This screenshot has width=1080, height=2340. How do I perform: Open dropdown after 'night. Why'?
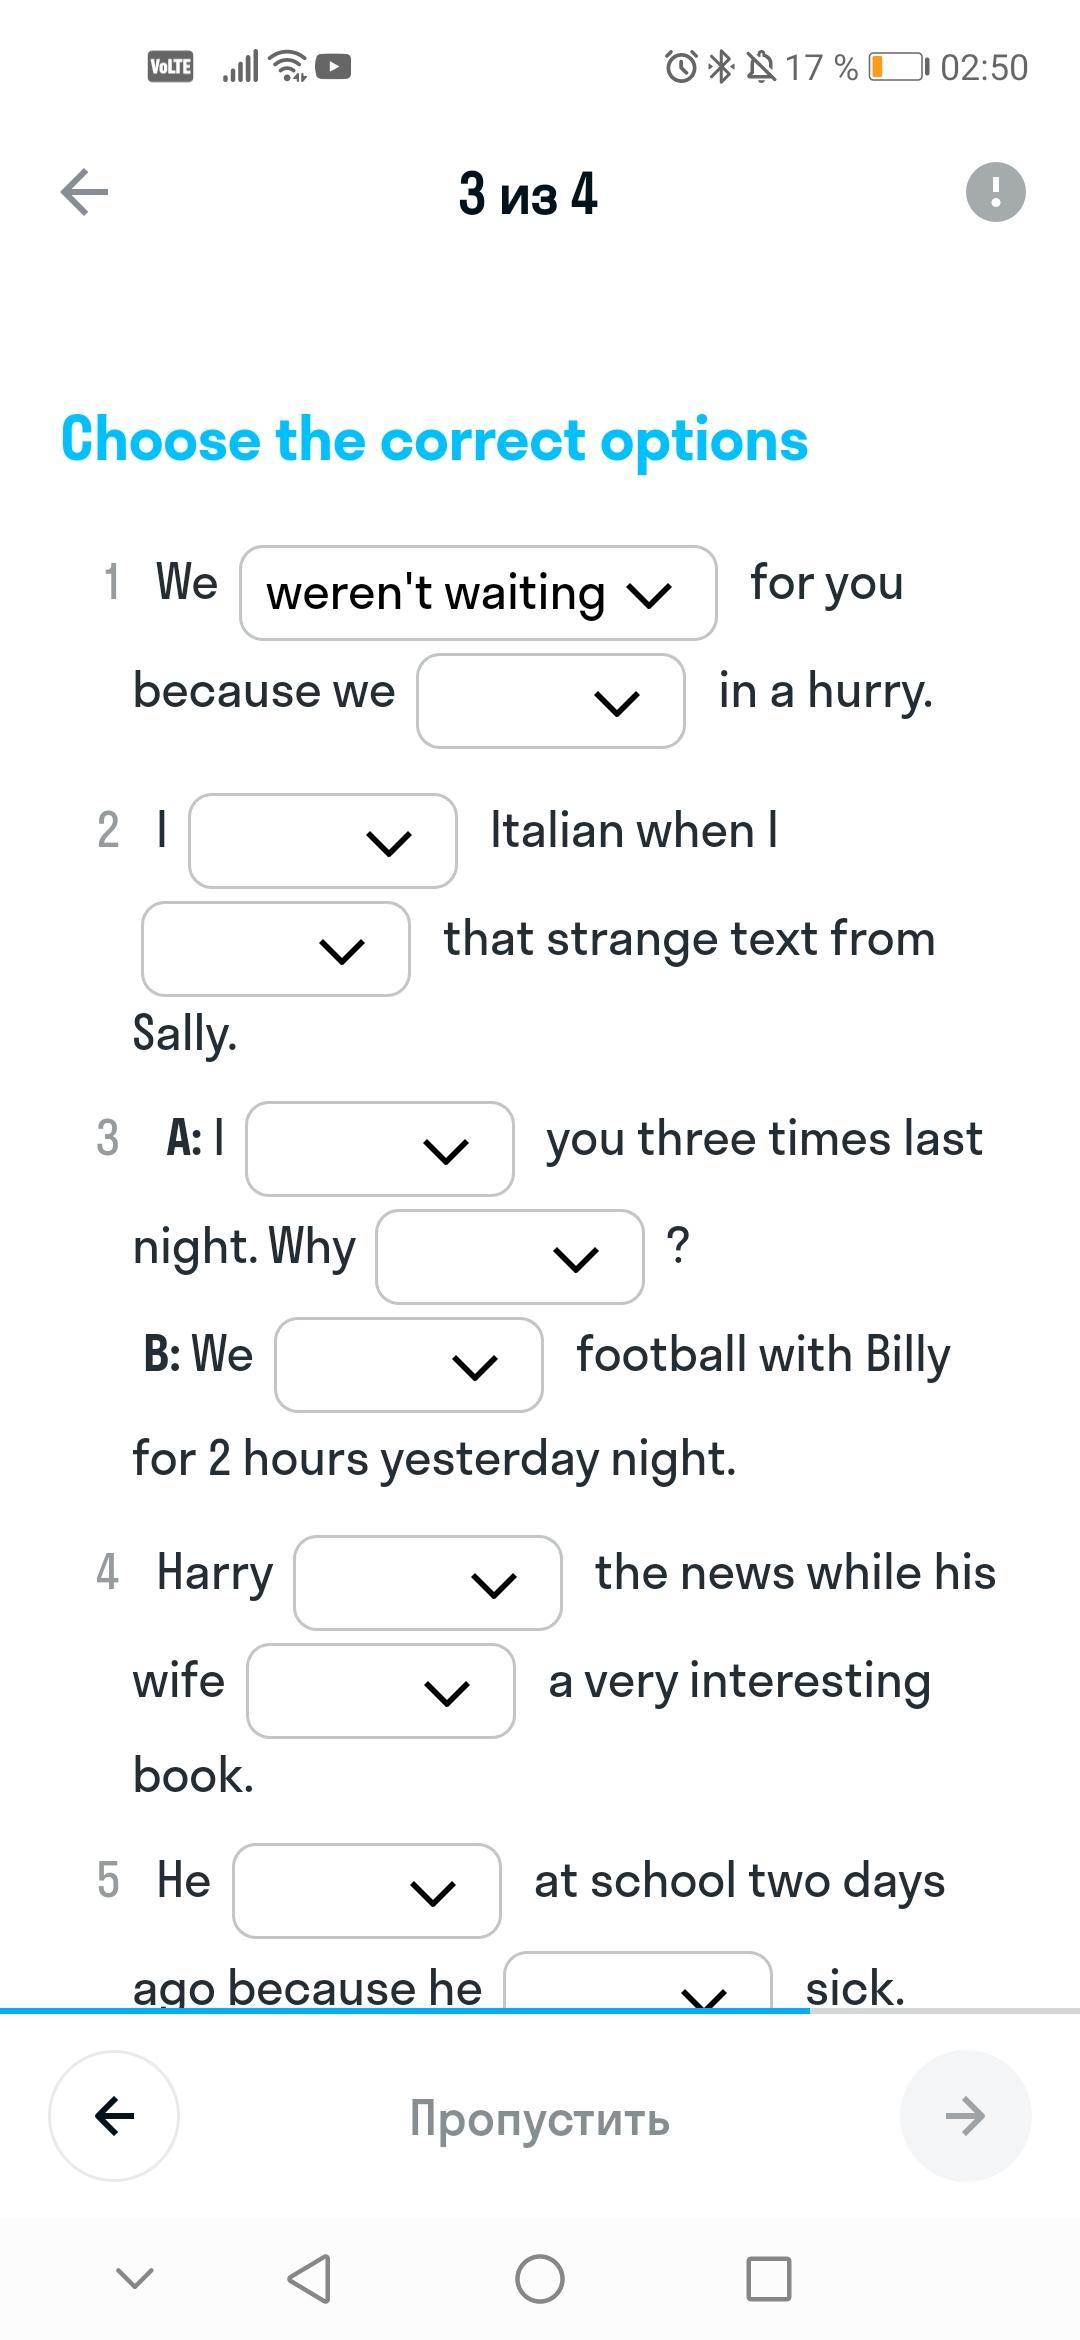(510, 1257)
